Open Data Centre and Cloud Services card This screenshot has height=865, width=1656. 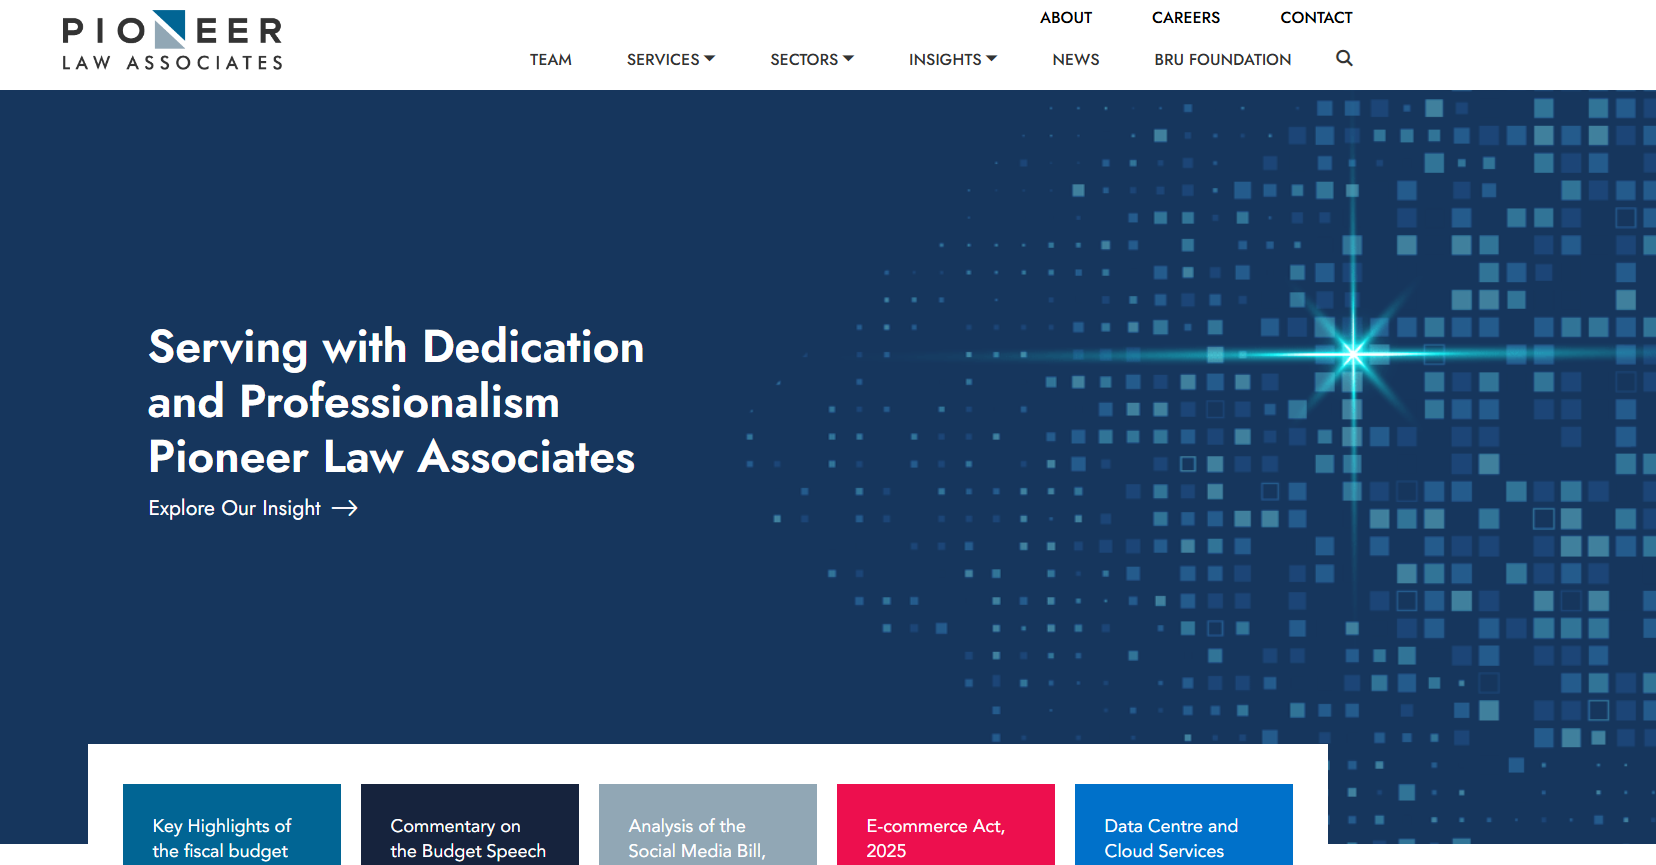point(1184,824)
